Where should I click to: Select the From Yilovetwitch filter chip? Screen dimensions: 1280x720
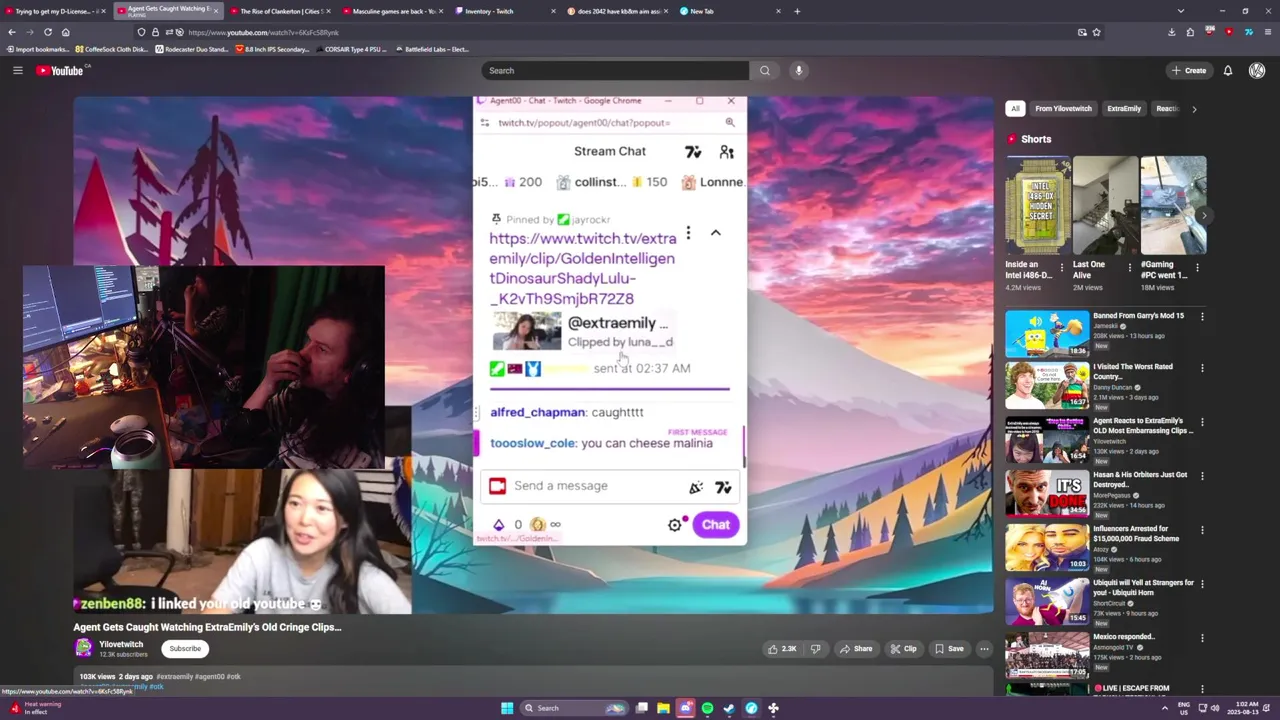(1063, 109)
